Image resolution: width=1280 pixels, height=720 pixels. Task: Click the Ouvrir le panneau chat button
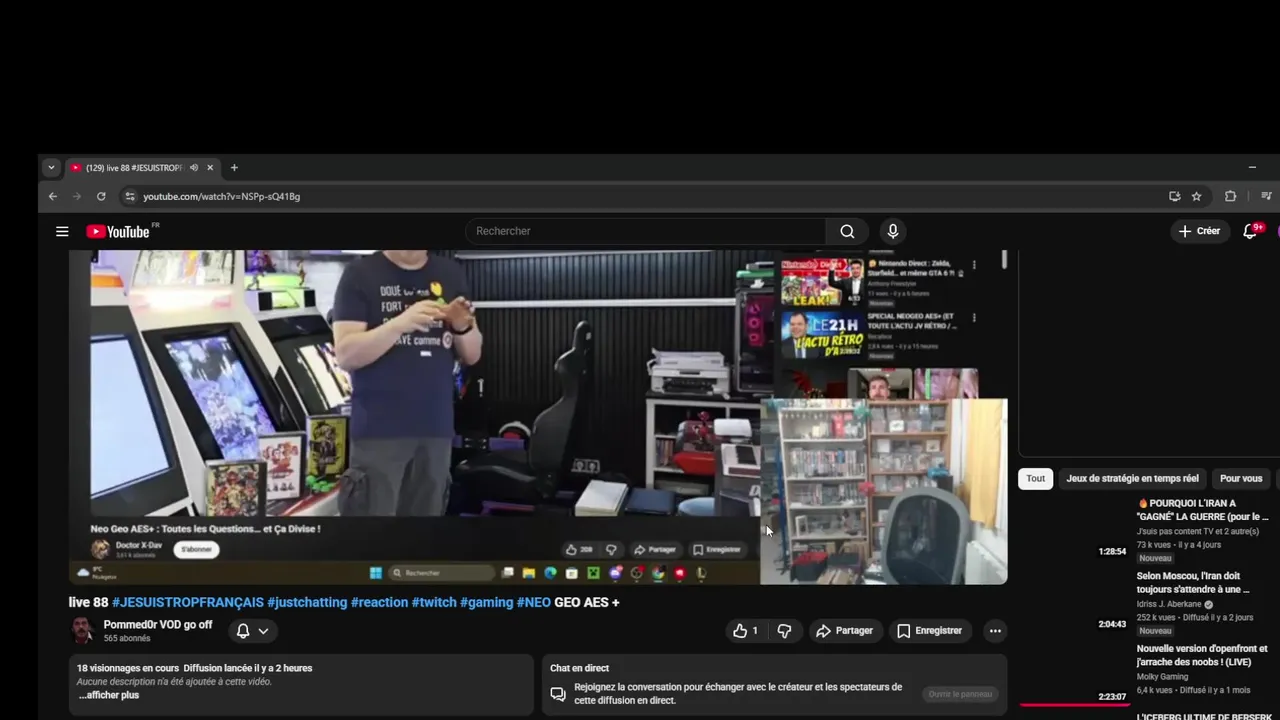pyautogui.click(x=960, y=694)
